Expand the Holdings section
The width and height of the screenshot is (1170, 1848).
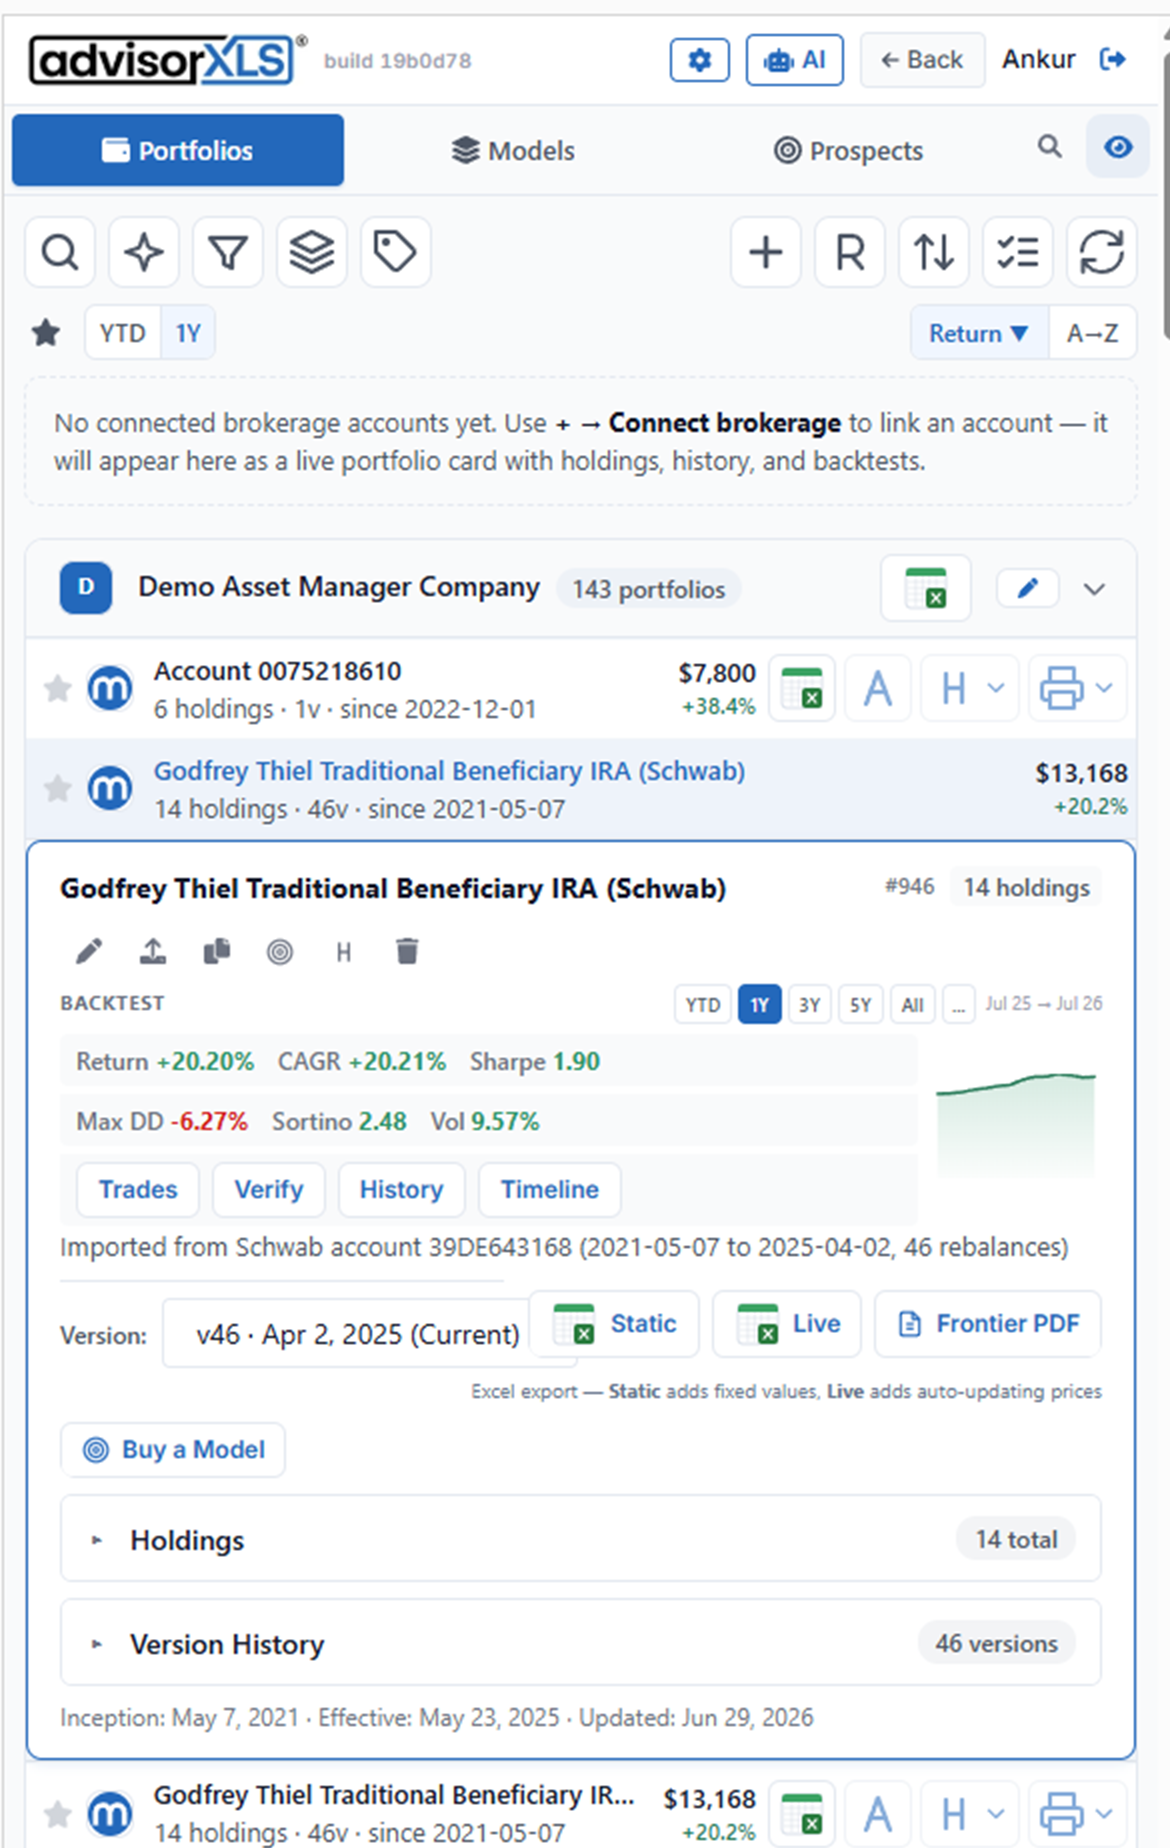[x=581, y=1539]
